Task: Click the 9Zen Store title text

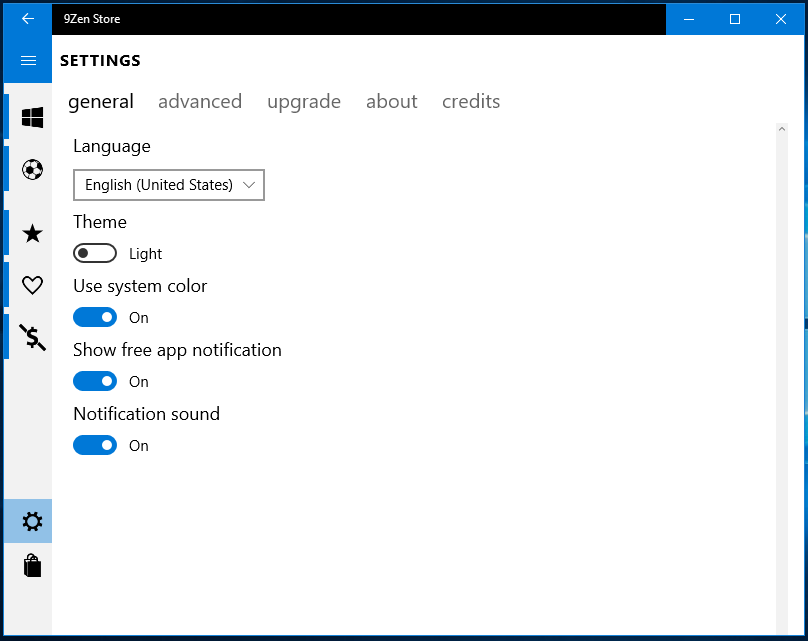Action: (92, 19)
